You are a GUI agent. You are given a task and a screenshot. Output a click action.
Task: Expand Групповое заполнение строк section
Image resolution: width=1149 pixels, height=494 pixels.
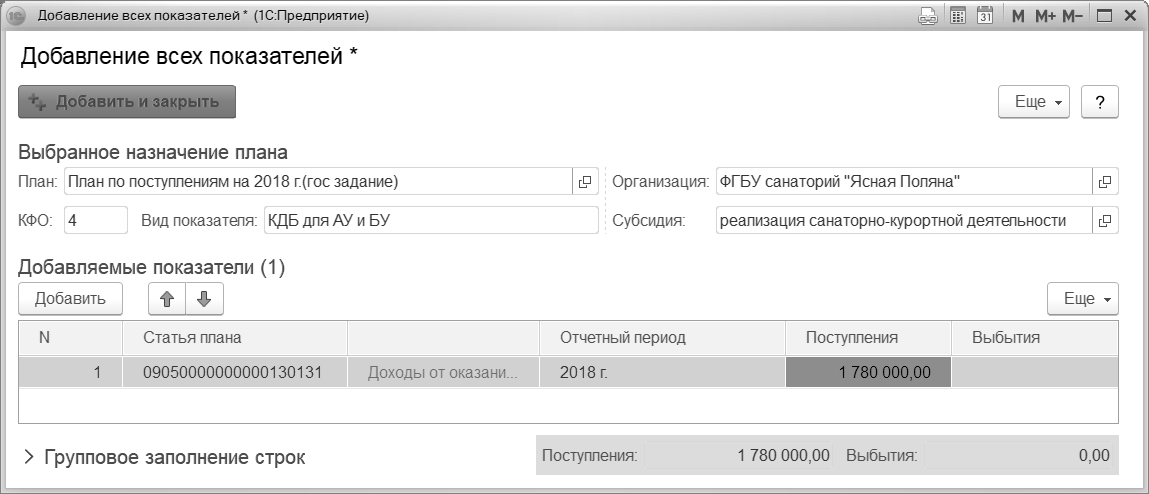[30, 458]
